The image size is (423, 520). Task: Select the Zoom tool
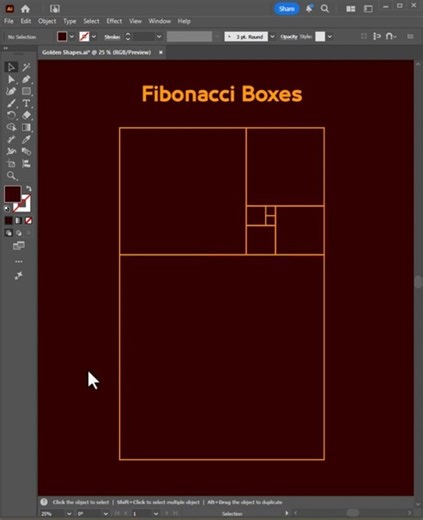(11, 176)
